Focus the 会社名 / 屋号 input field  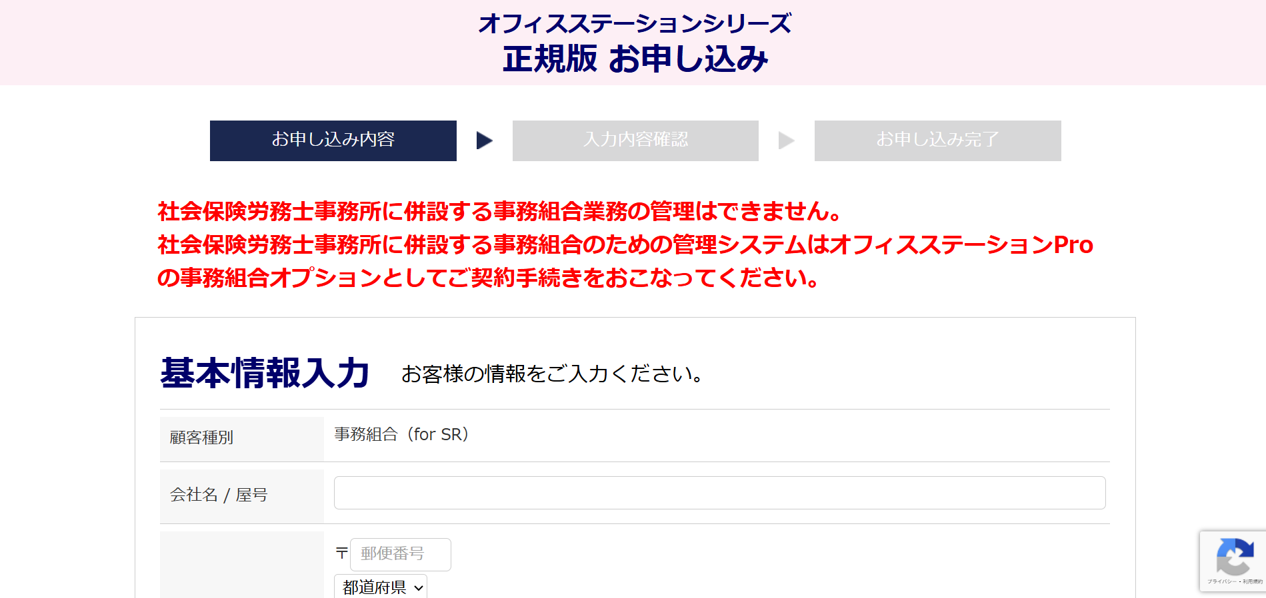(x=720, y=493)
